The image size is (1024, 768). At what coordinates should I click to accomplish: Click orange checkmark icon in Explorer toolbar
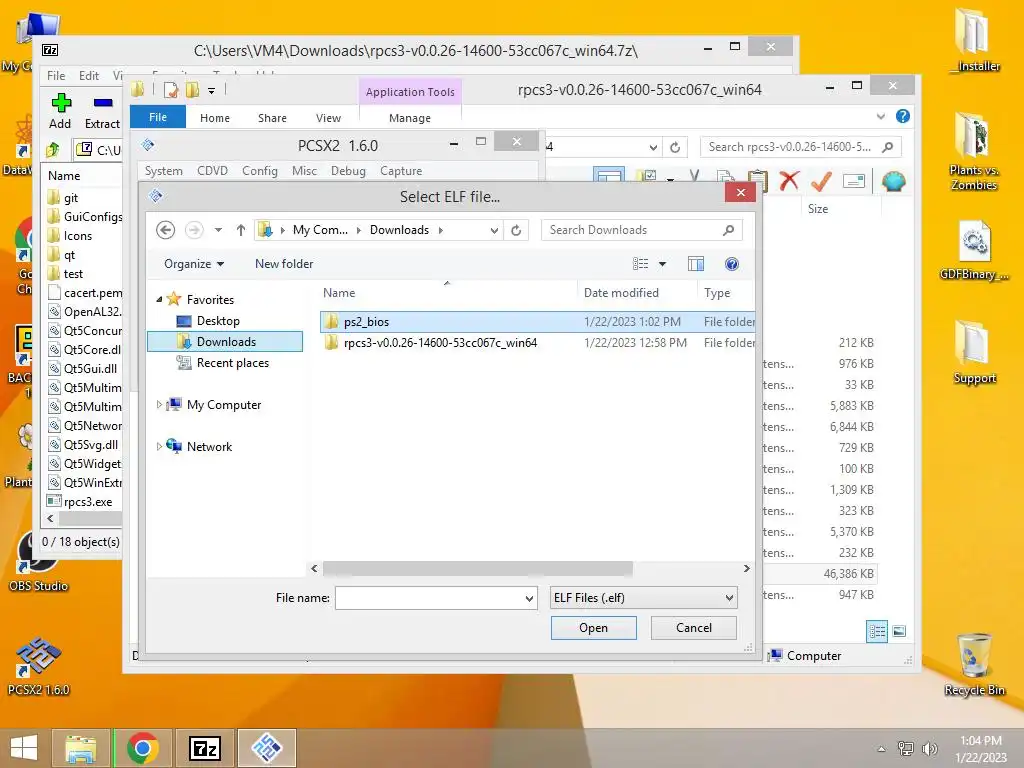click(821, 181)
